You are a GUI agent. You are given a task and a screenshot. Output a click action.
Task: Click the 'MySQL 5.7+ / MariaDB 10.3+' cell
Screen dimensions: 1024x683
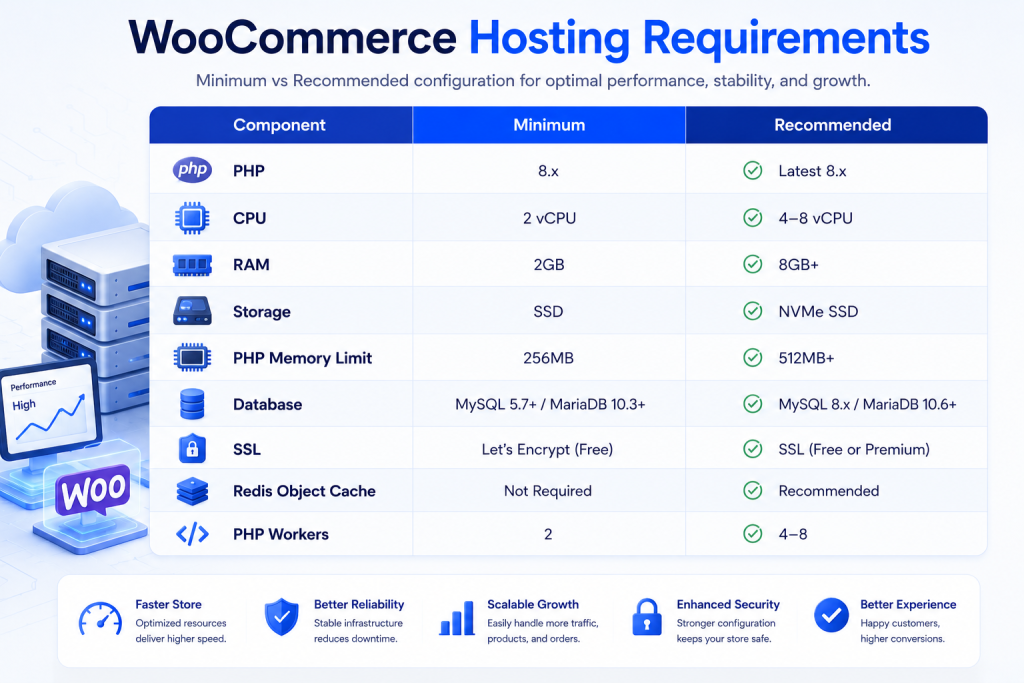pos(550,404)
